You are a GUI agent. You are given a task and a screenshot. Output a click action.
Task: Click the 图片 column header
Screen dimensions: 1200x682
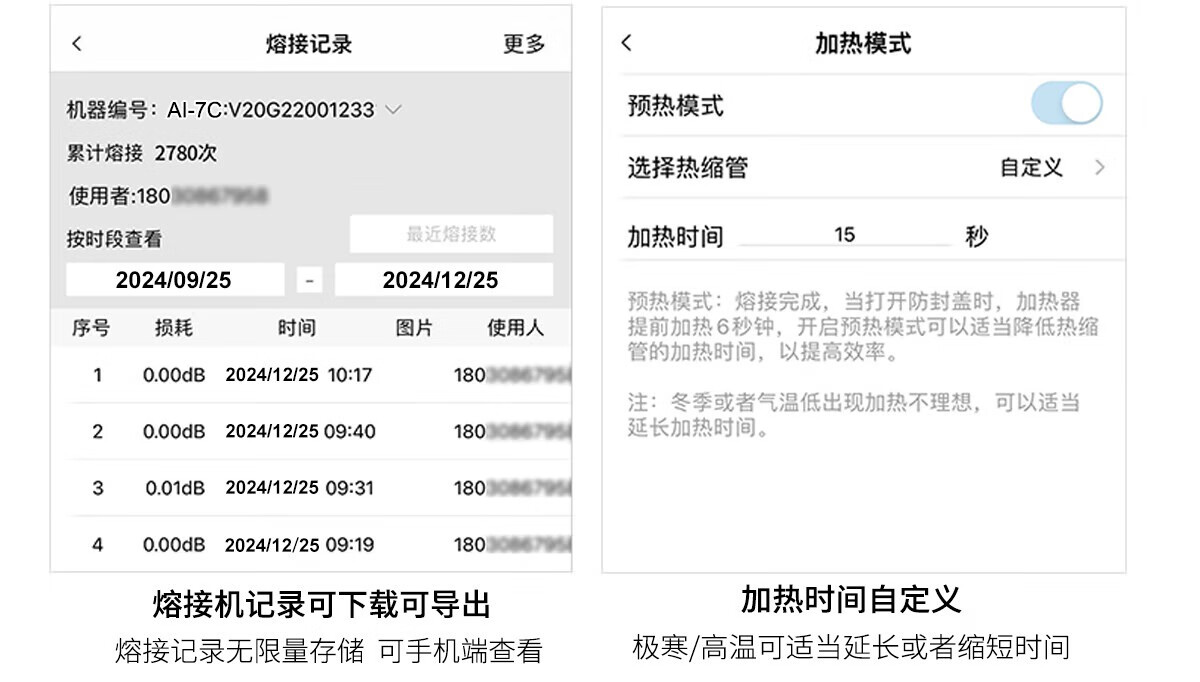414,328
